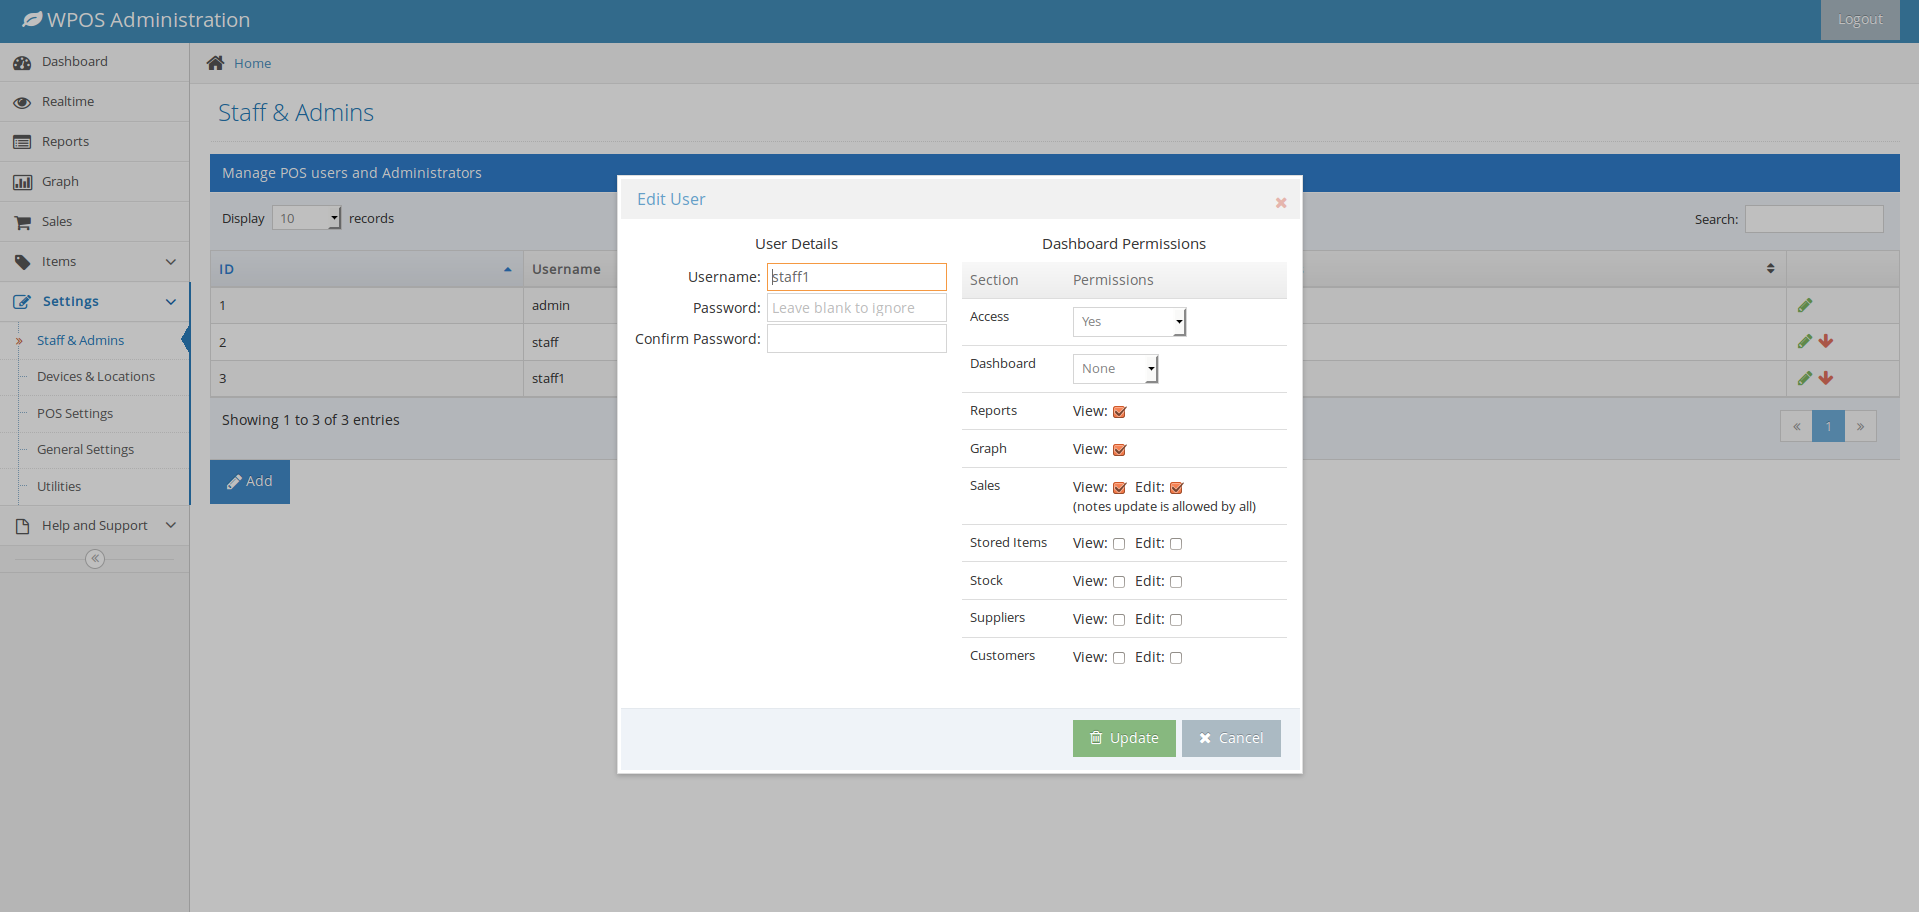Select POS Settings in the sidebar

pos(75,414)
